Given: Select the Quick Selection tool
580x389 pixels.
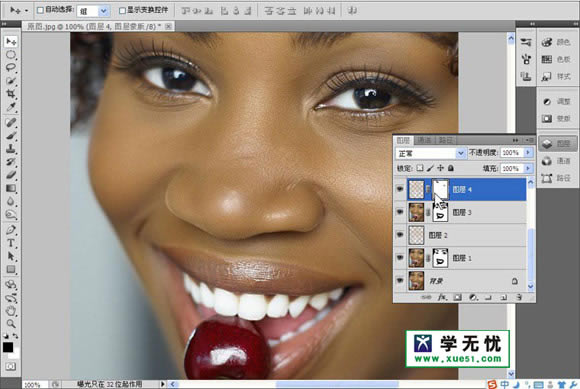Looking at the screenshot, I should tap(11, 81).
